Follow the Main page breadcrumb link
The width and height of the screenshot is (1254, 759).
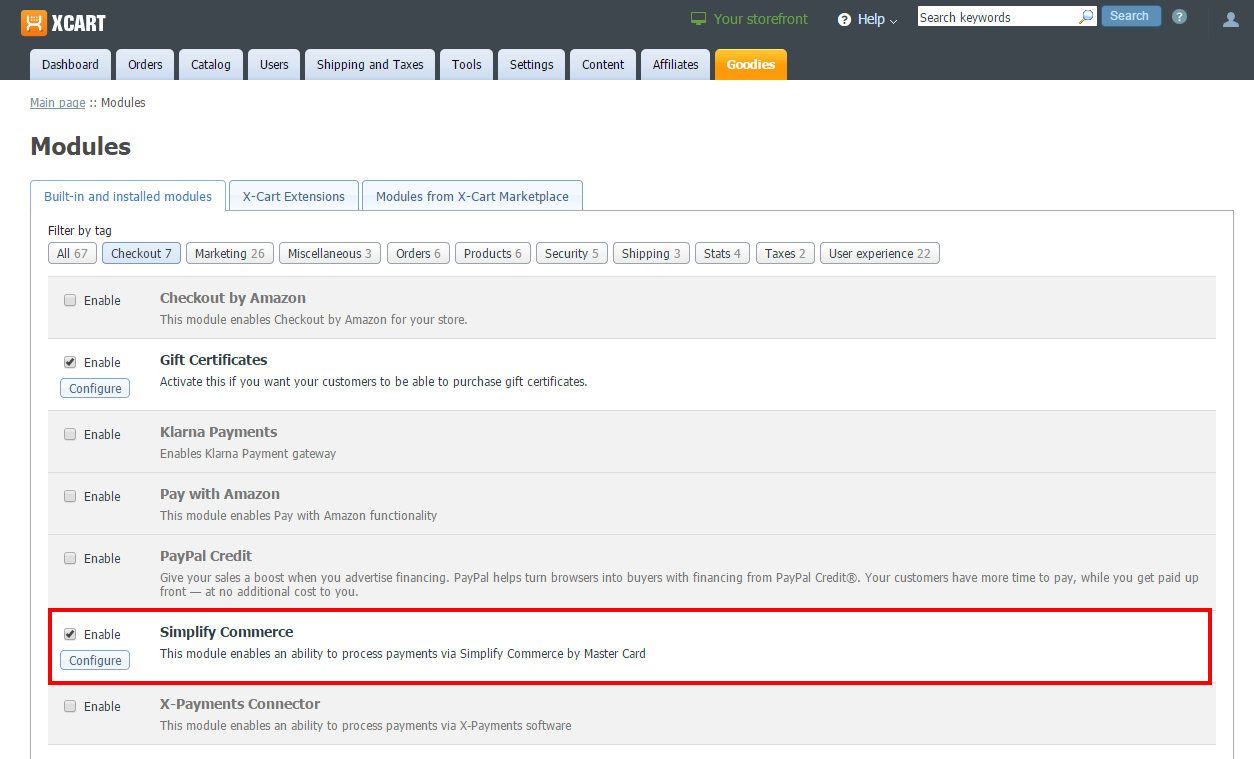57,103
